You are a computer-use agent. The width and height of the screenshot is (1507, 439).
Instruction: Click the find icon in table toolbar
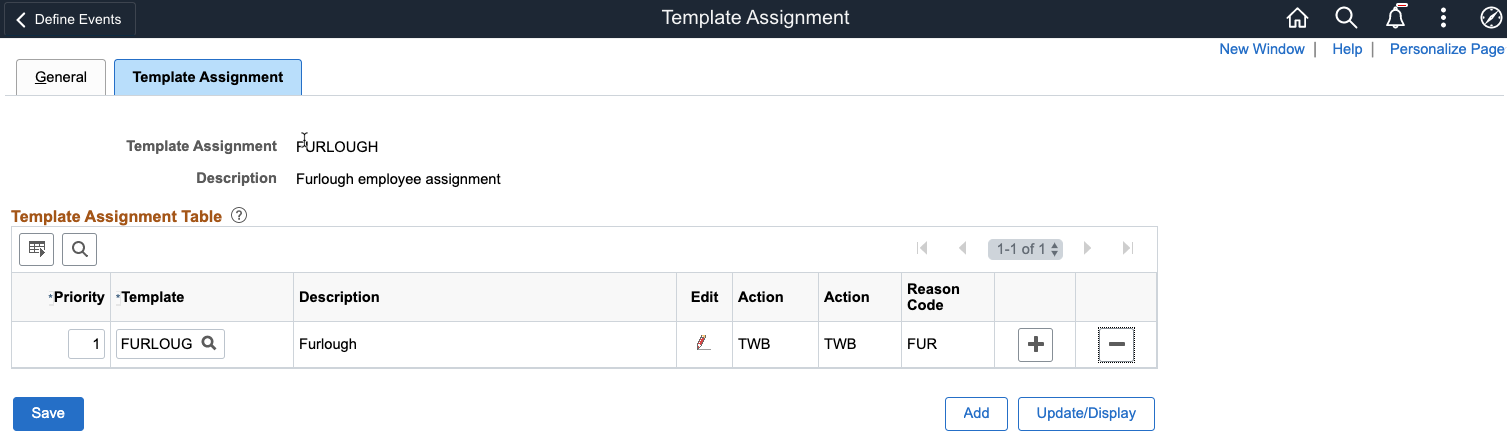tap(79, 249)
